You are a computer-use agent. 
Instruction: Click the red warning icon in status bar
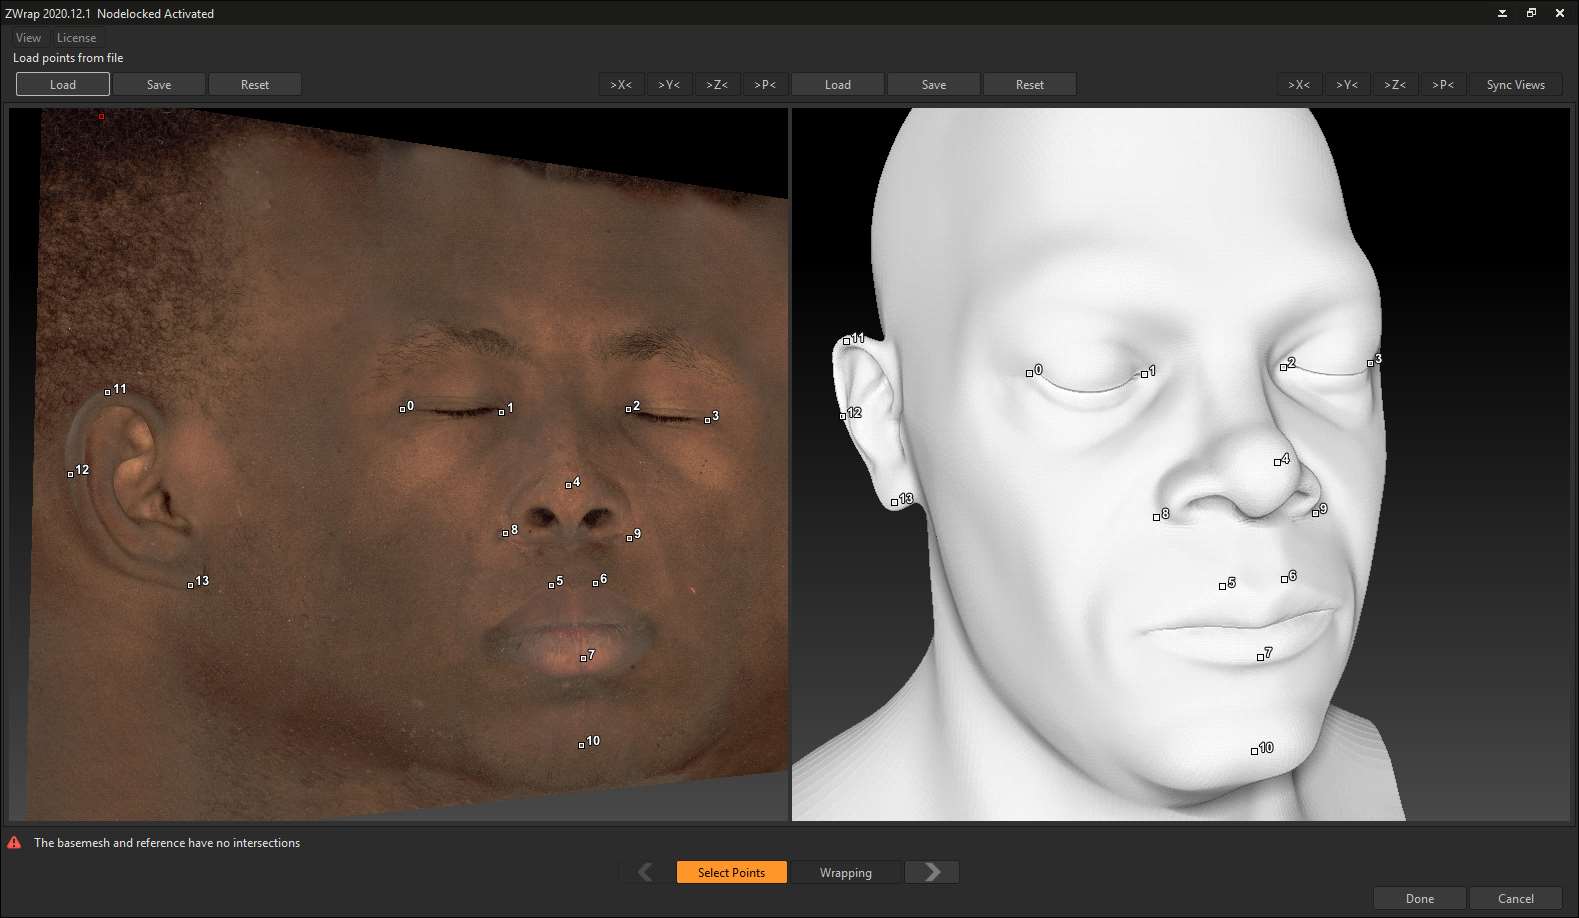(x=14, y=843)
